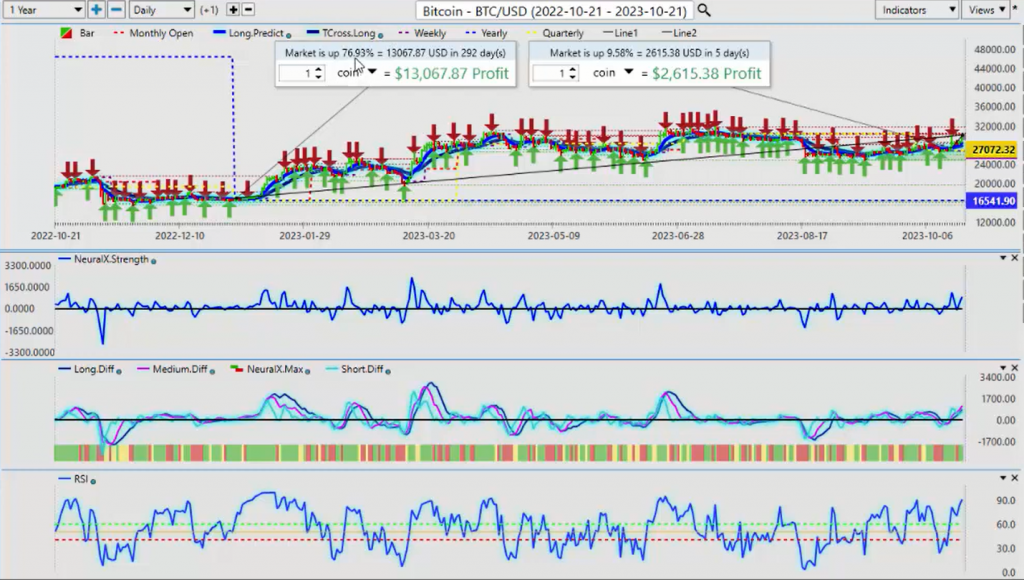1024x580 pixels.
Task: Click the NeuralX.Max legend color icon
Action: tap(236, 370)
